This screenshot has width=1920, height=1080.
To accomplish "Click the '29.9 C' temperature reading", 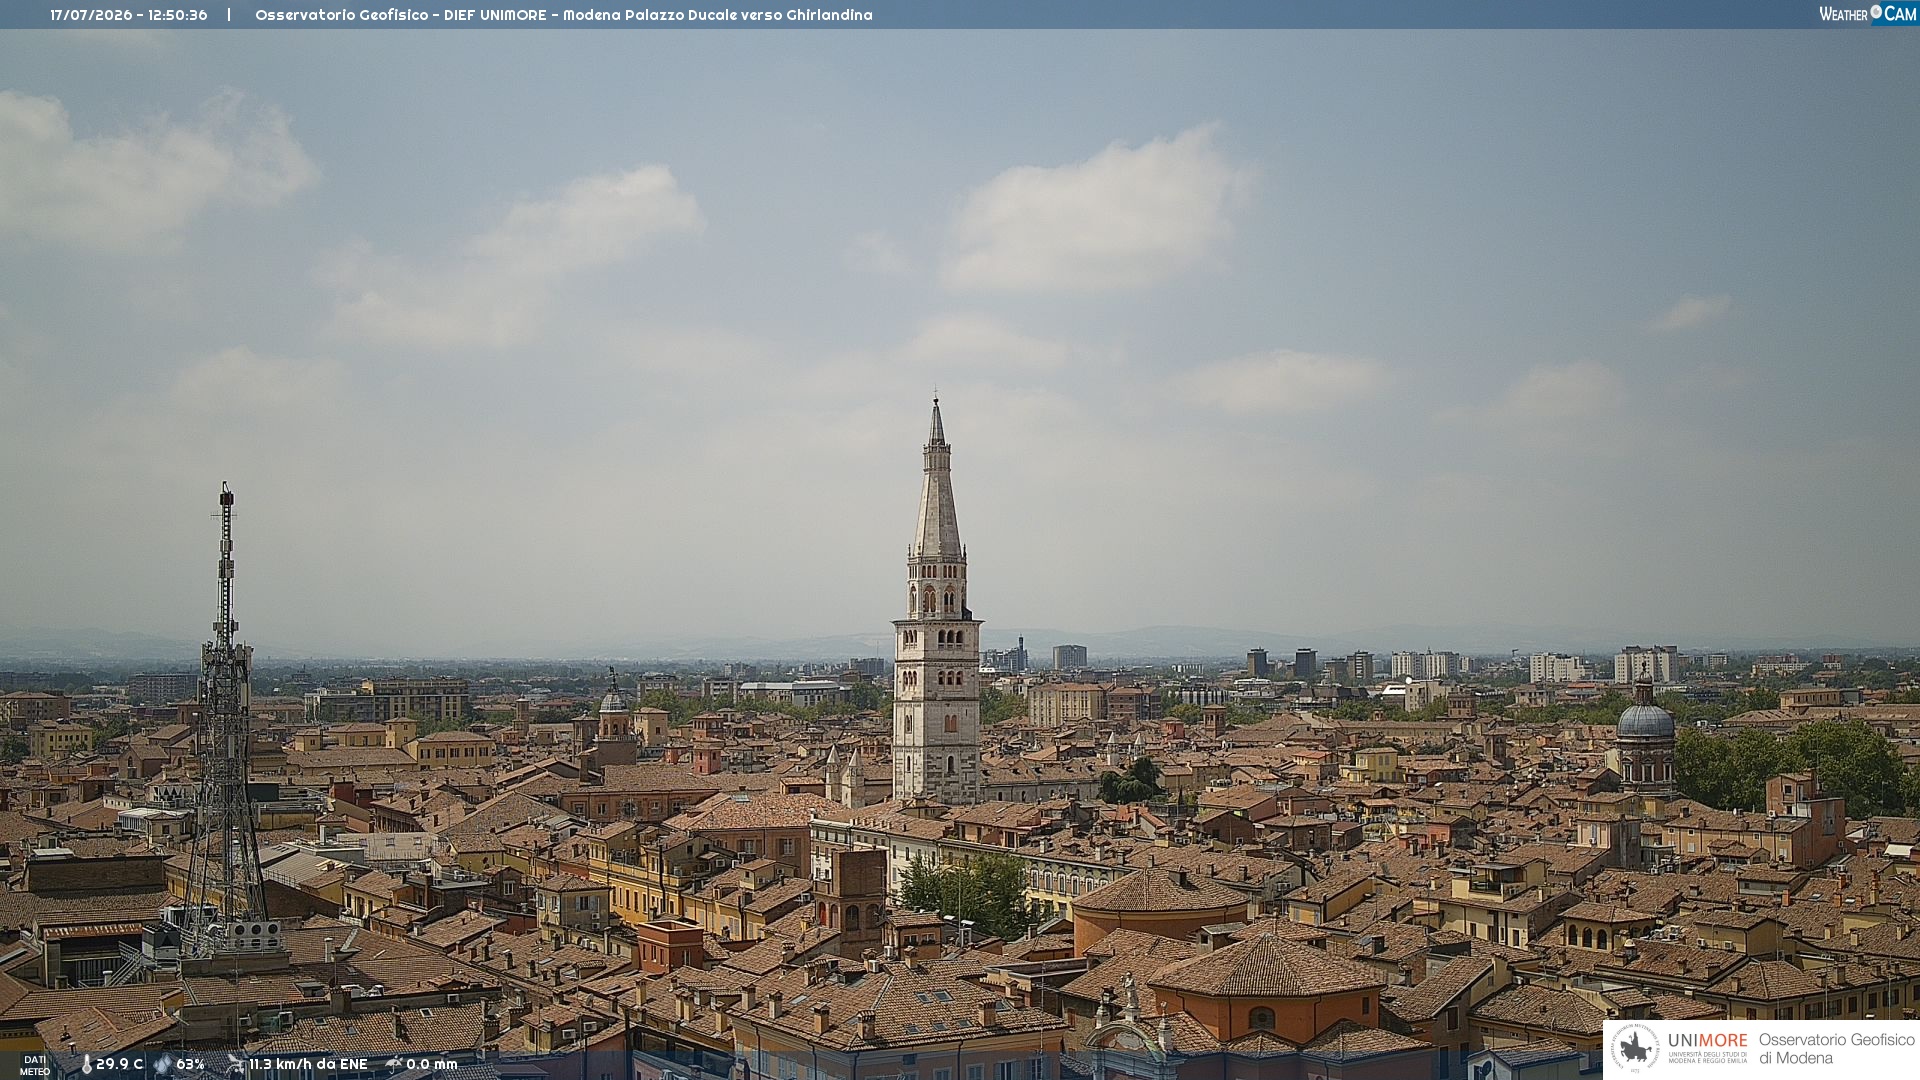I will 119,1065.
